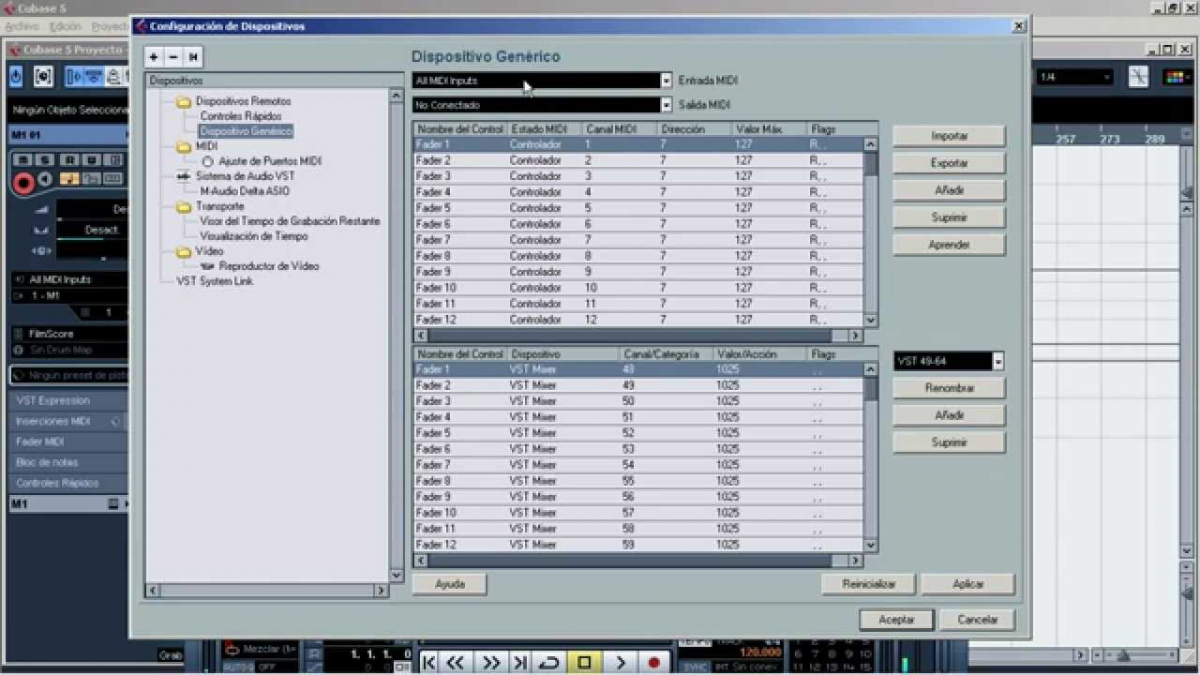Click the Reinicializar button
The image size is (1200, 675).
[868, 584]
